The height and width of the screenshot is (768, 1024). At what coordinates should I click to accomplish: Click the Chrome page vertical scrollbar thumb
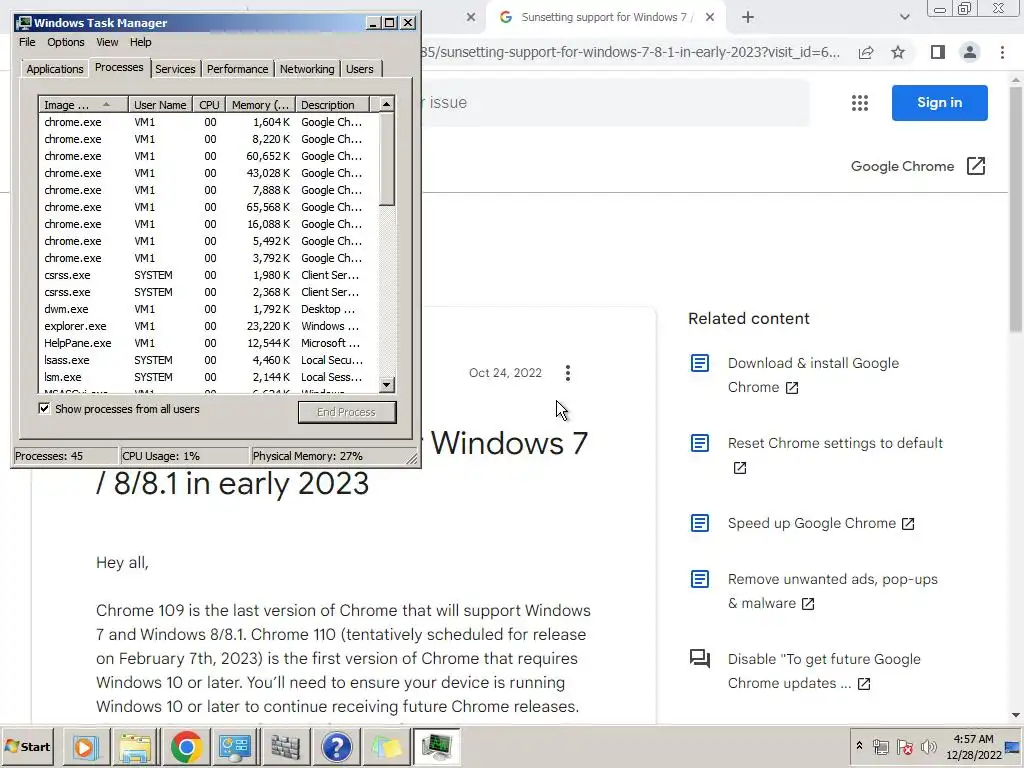pyautogui.click(x=1016, y=209)
